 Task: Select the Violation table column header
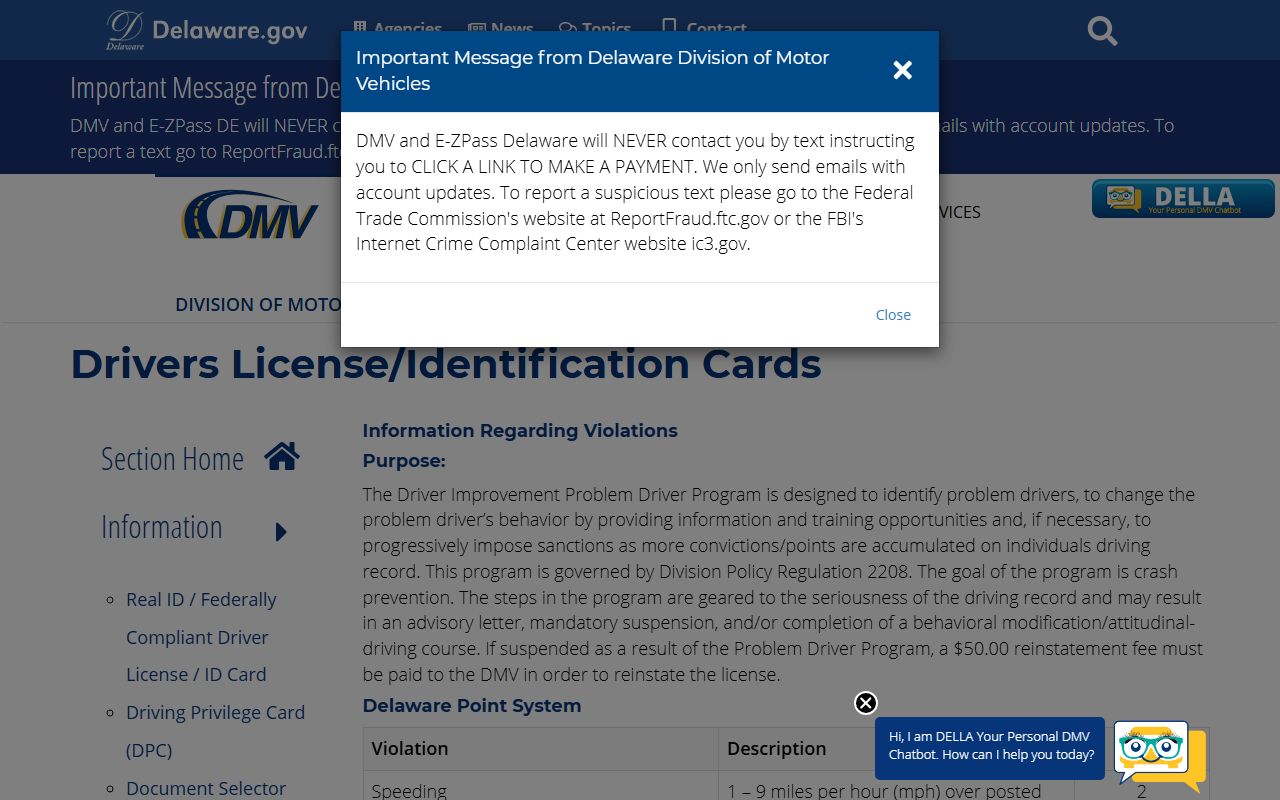tap(540, 749)
